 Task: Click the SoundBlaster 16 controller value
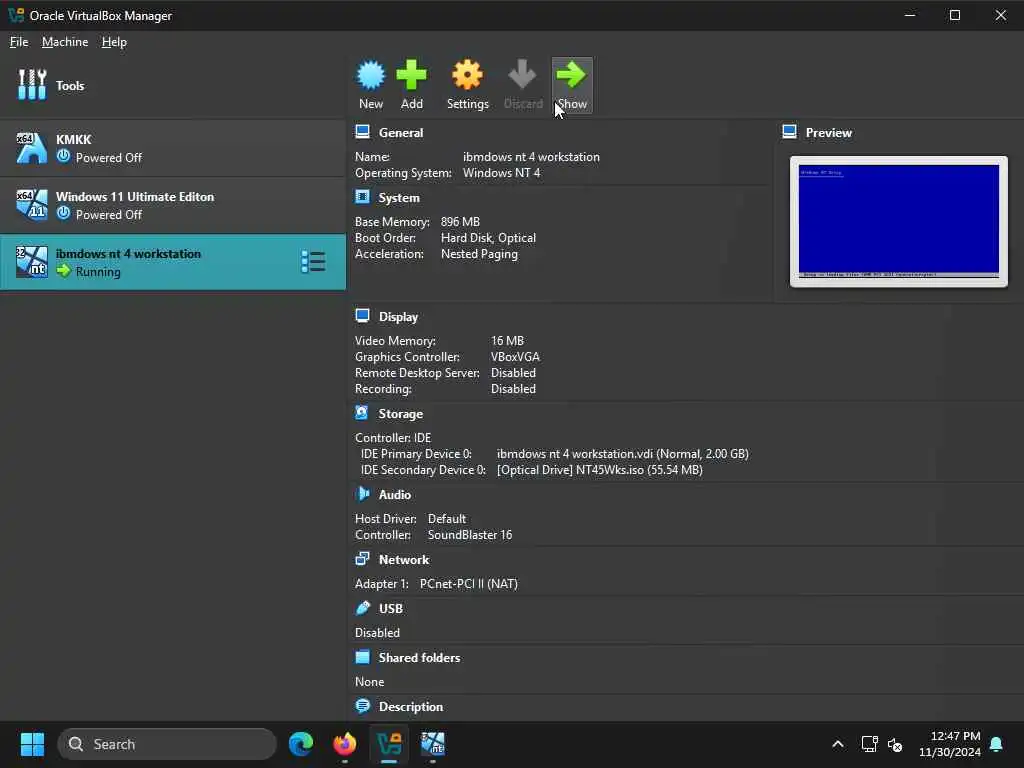tap(470, 535)
